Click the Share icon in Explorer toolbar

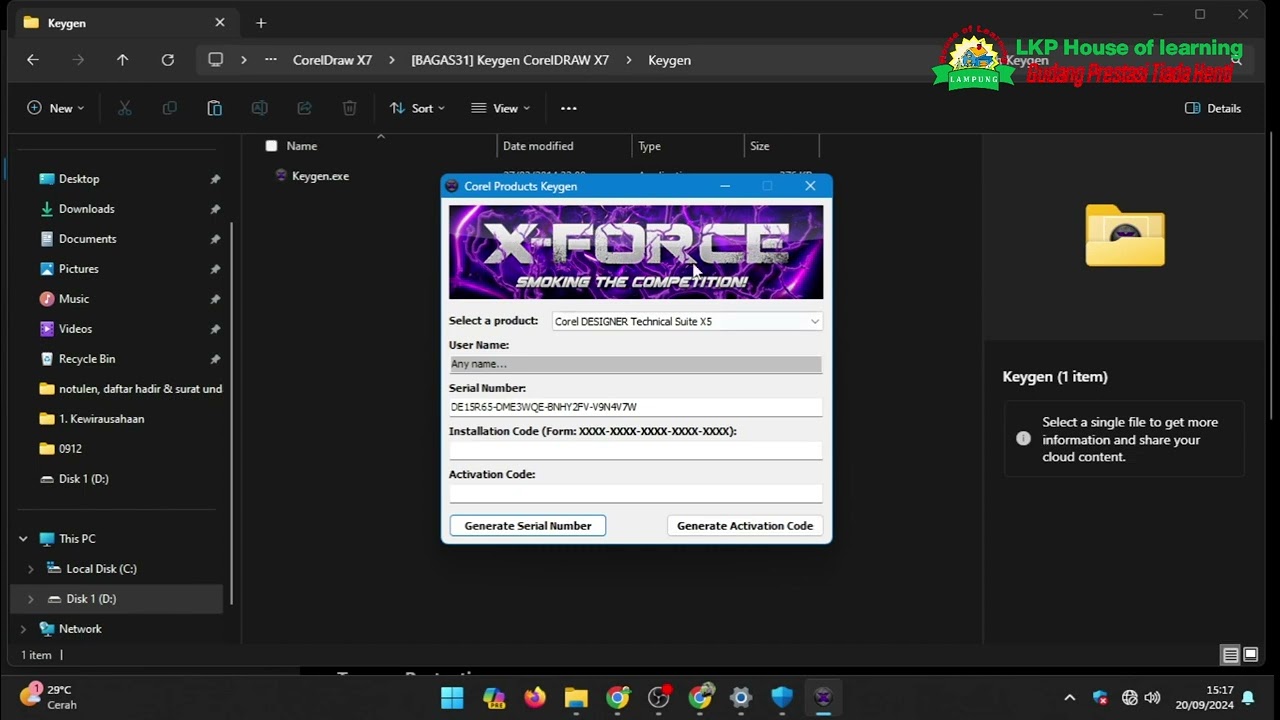pos(304,108)
